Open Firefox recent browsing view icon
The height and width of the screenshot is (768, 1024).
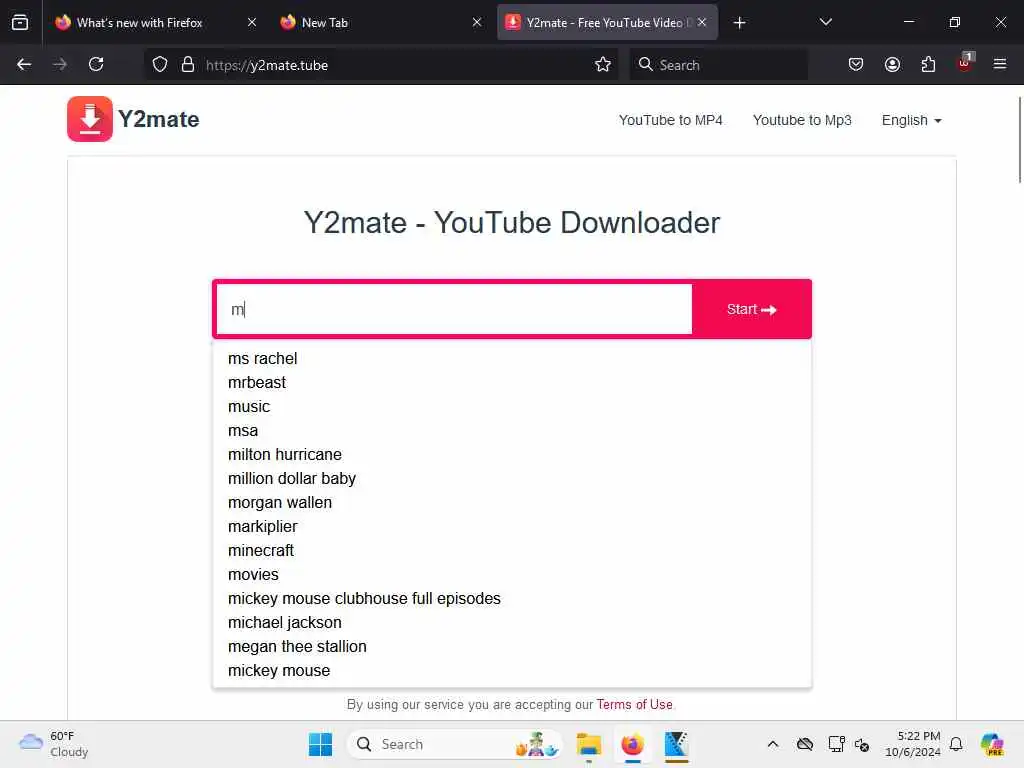coord(20,22)
